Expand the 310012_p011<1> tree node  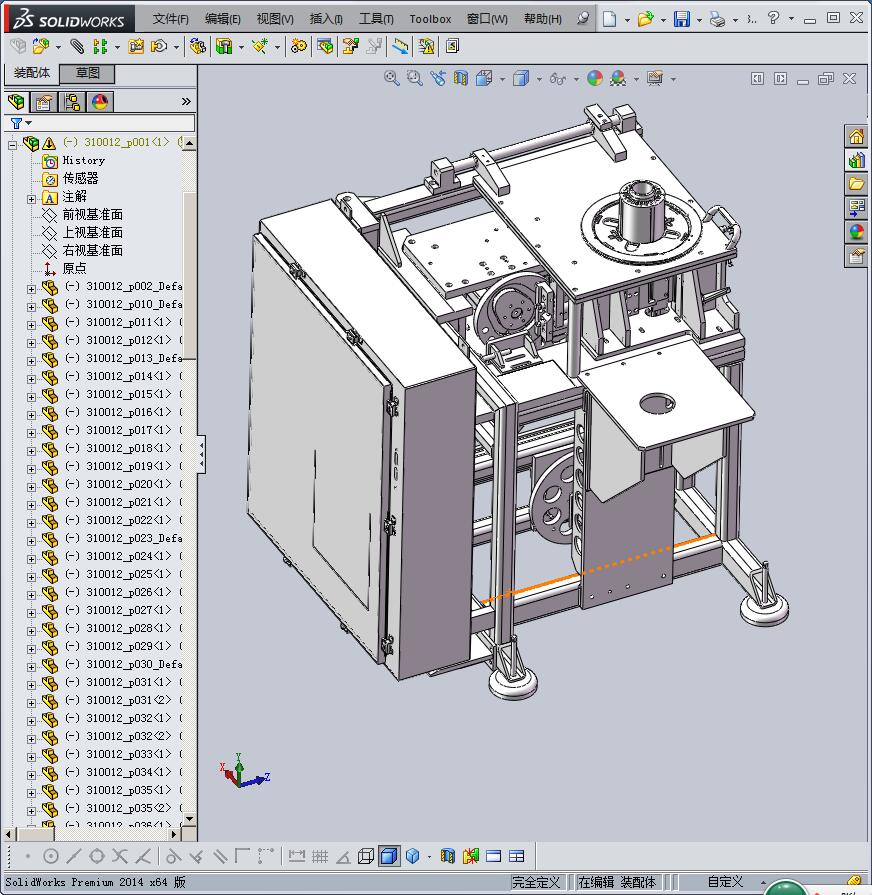pyautogui.click(x=31, y=323)
